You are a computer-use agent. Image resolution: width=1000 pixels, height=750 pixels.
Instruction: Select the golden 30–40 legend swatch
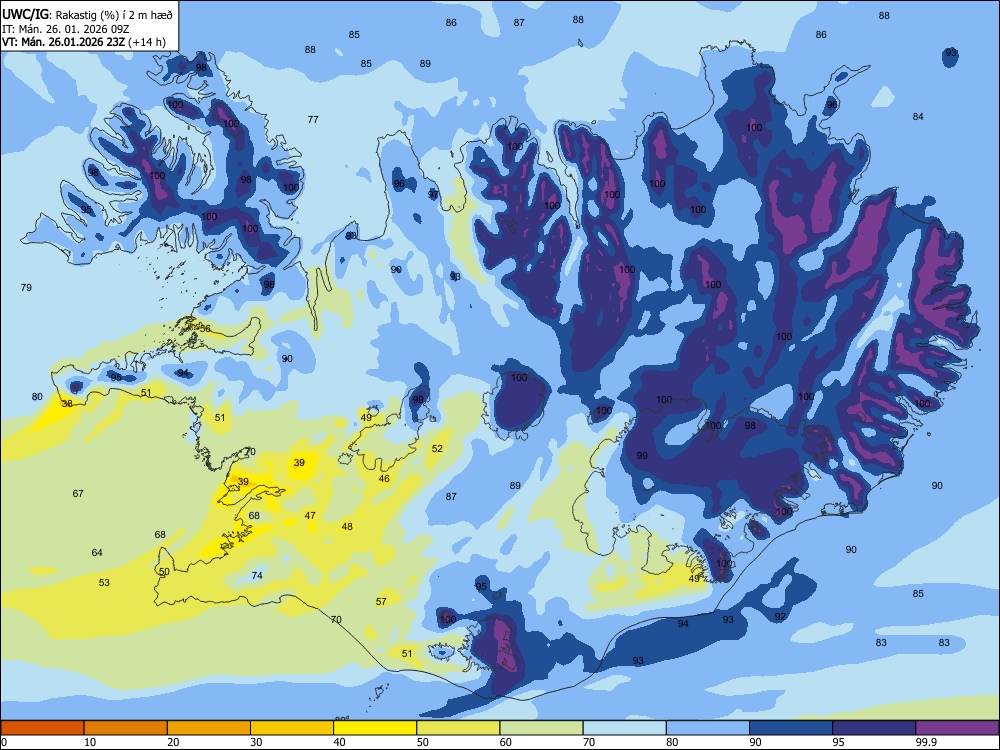(x=292, y=728)
